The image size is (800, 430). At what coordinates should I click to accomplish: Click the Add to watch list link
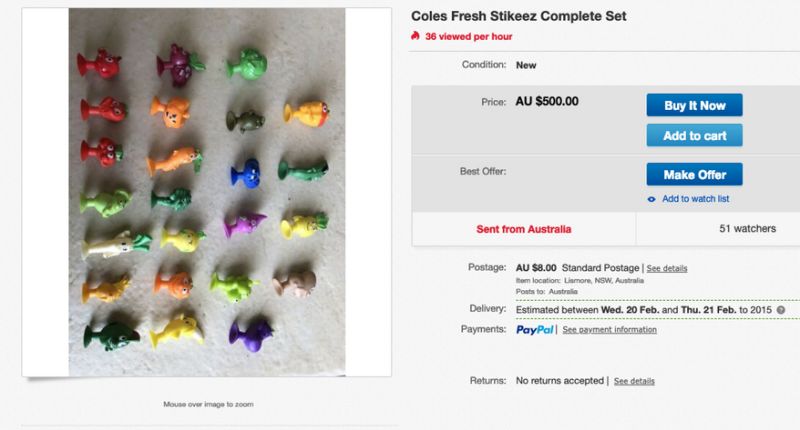coord(695,199)
